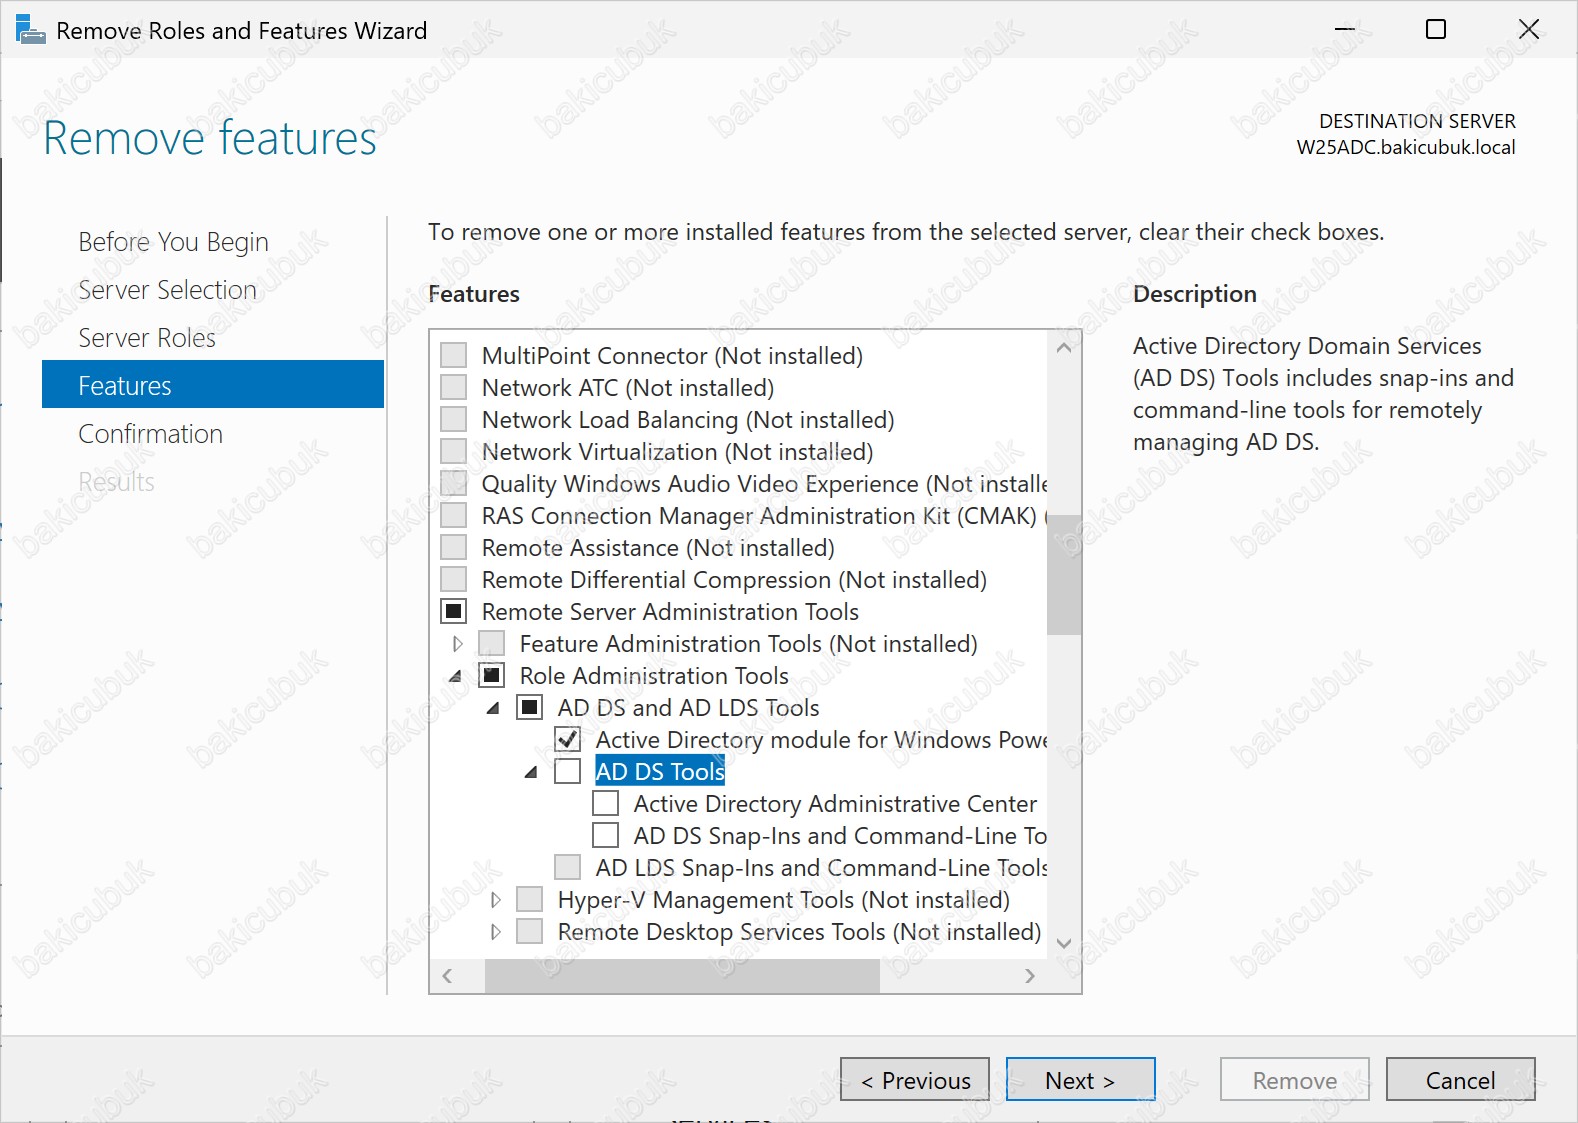The image size is (1578, 1123).
Task: Select Active Directory Administrative Center label
Action: 835,804
